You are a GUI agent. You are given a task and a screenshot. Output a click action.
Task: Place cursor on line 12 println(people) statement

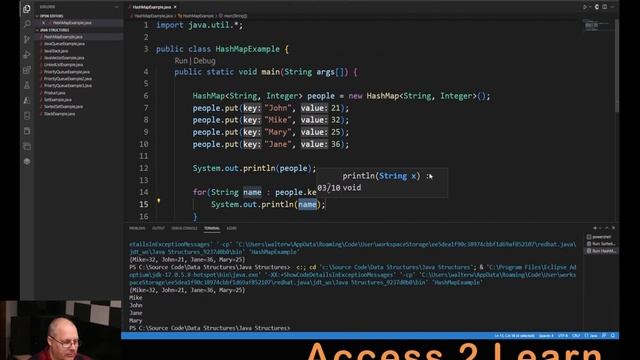[x=254, y=168]
